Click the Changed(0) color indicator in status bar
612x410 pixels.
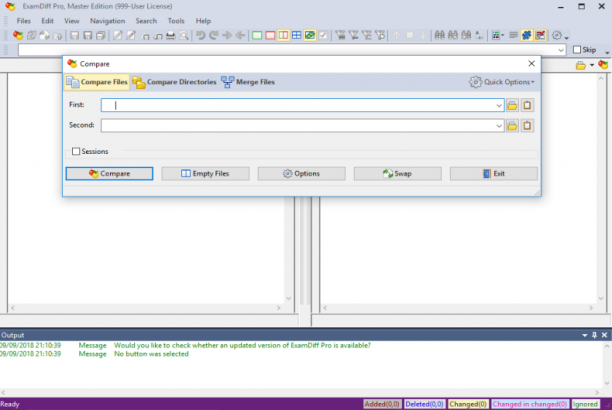pos(468,404)
